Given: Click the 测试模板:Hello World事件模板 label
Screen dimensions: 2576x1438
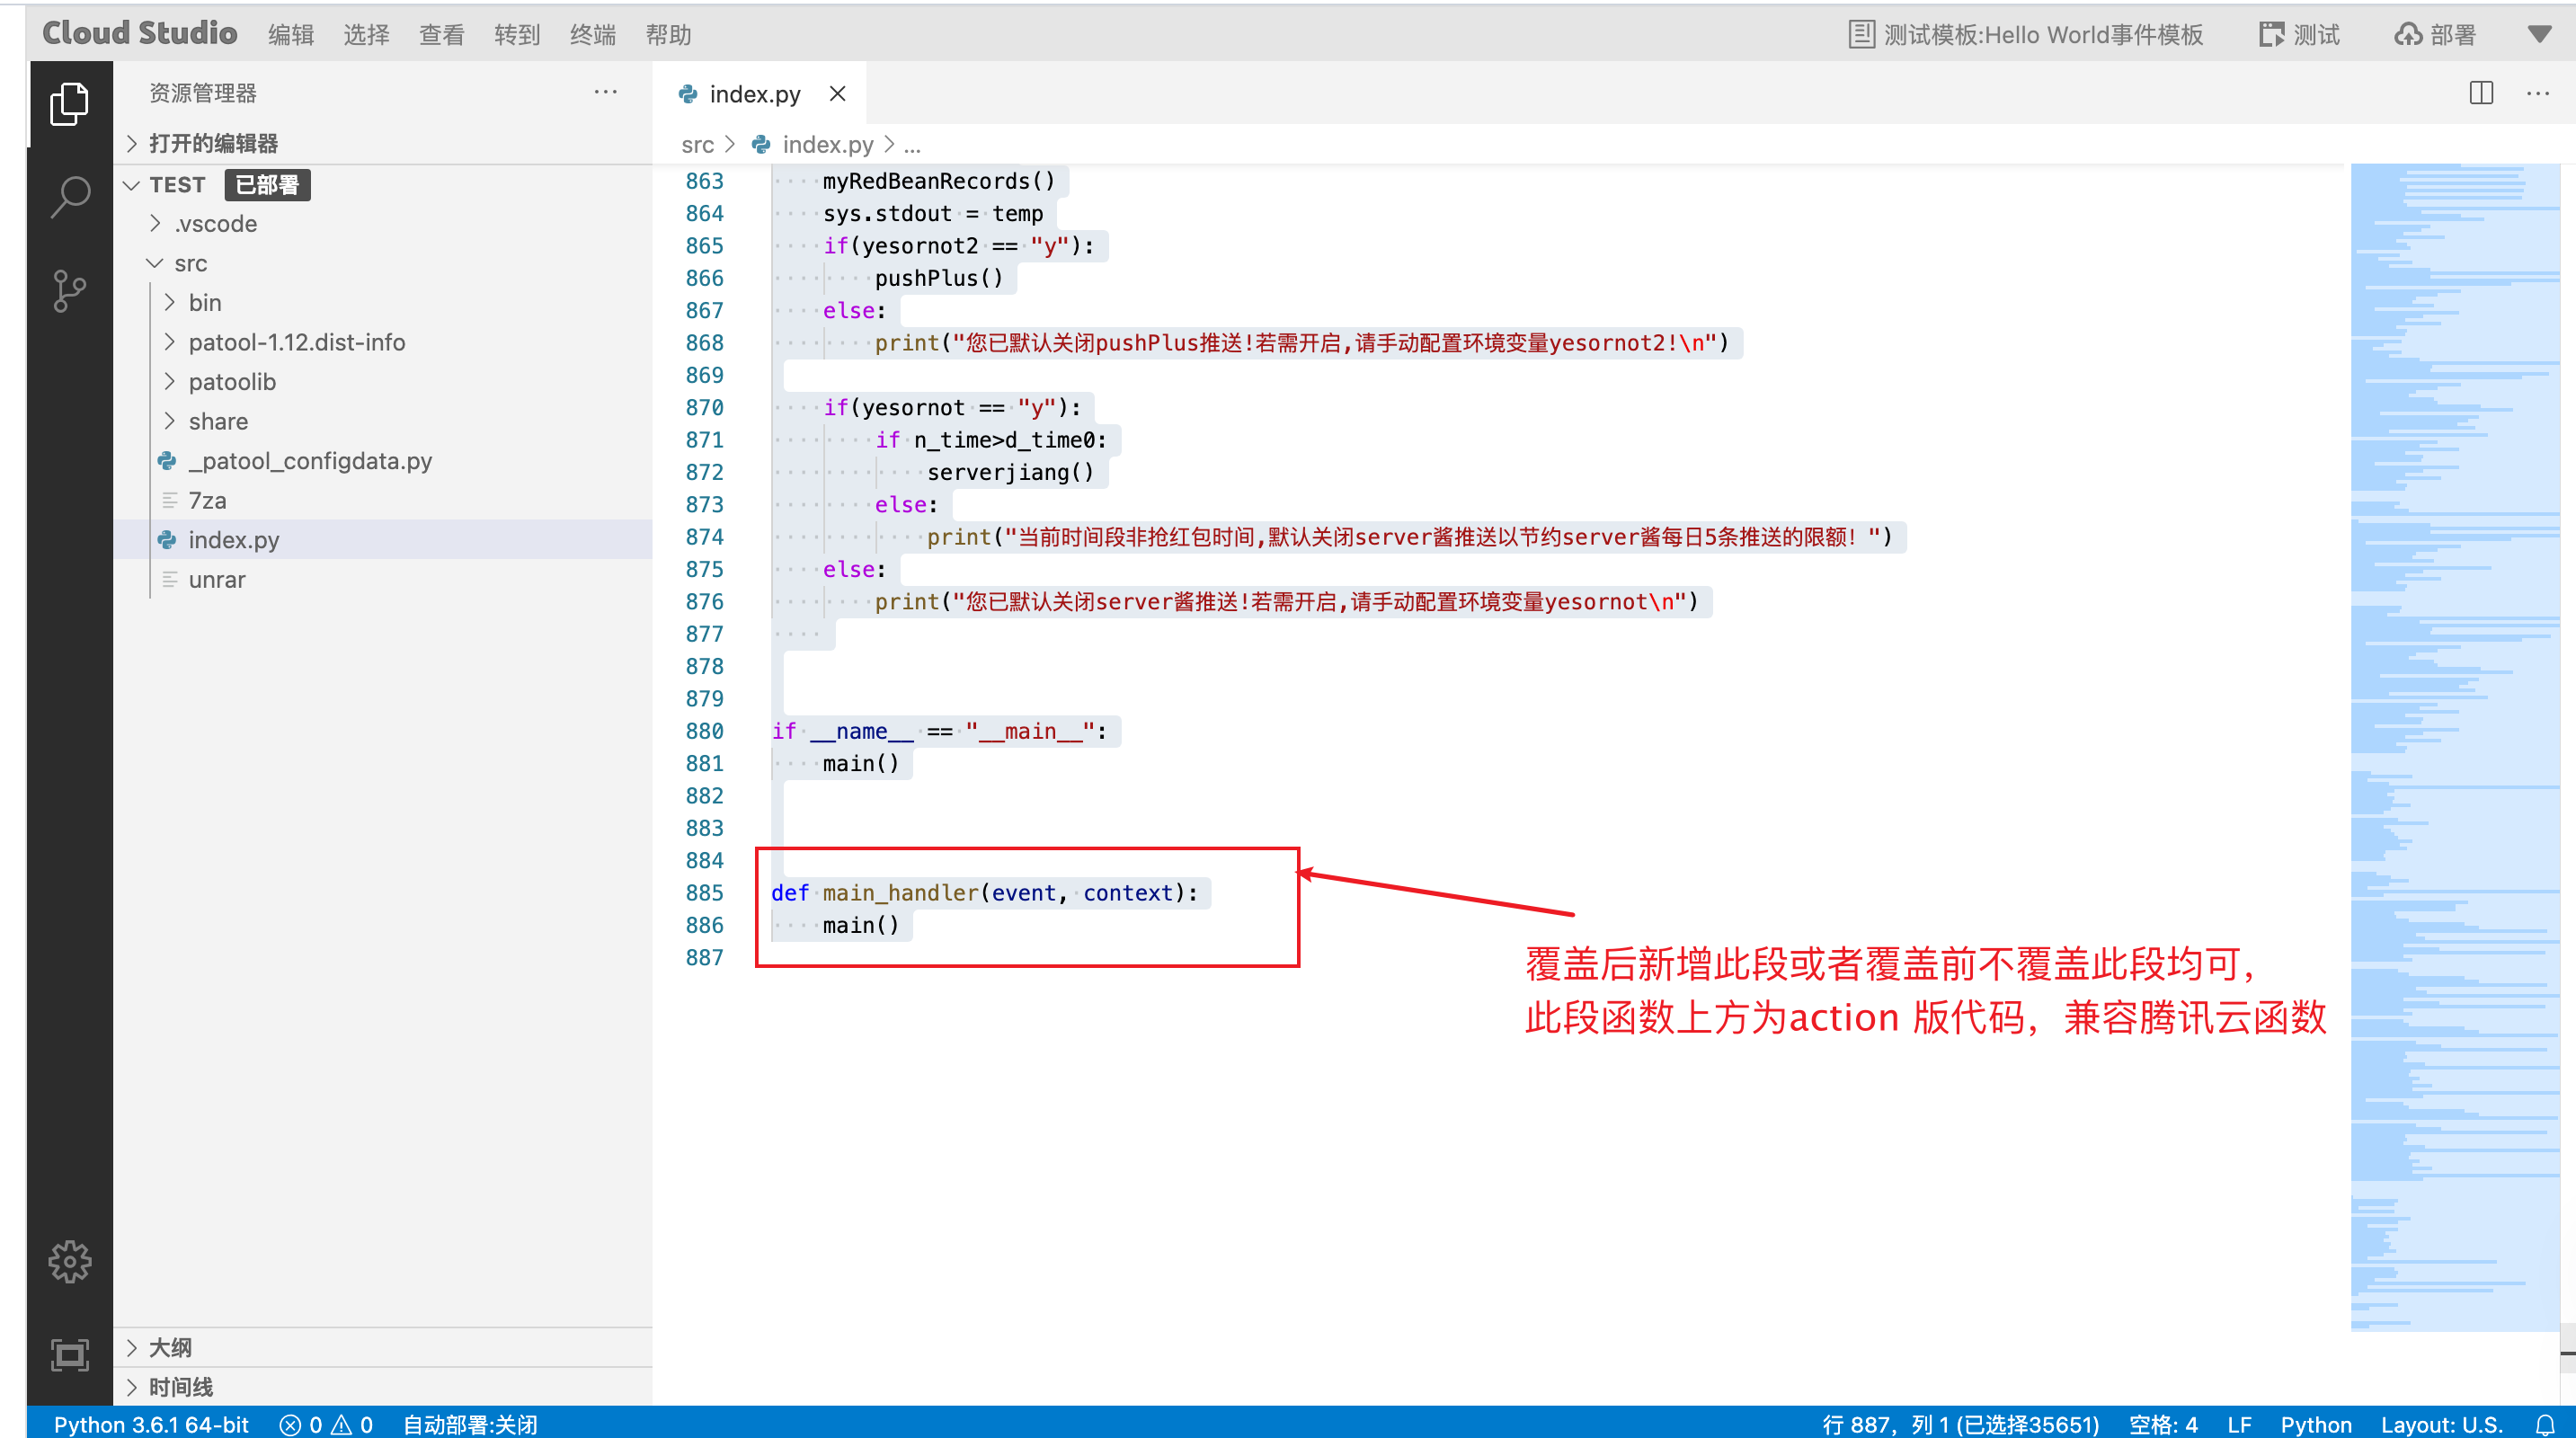Looking at the screenshot, I should [2043, 34].
